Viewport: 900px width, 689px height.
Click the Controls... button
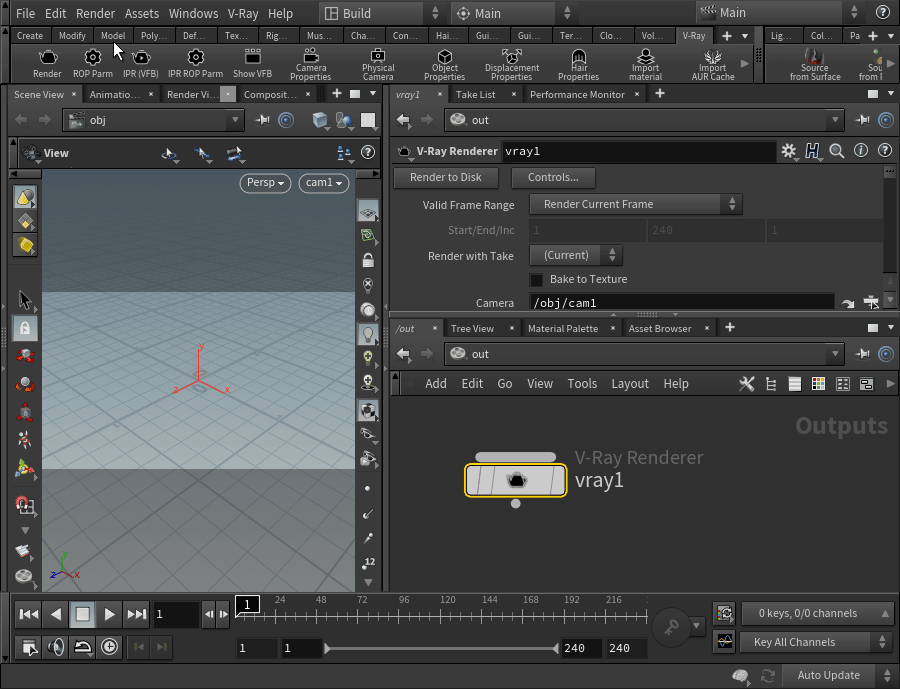(553, 177)
